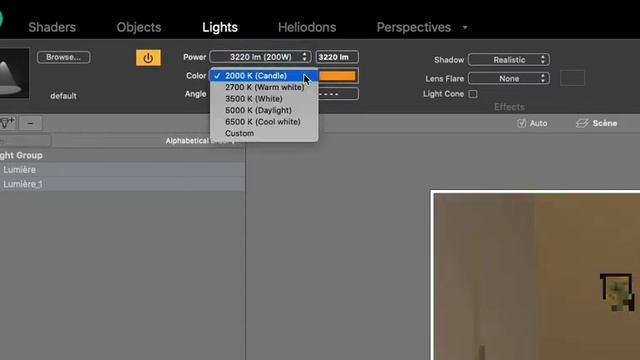
Task: Choose 5000 K (Daylight) option
Action: (x=264, y=110)
